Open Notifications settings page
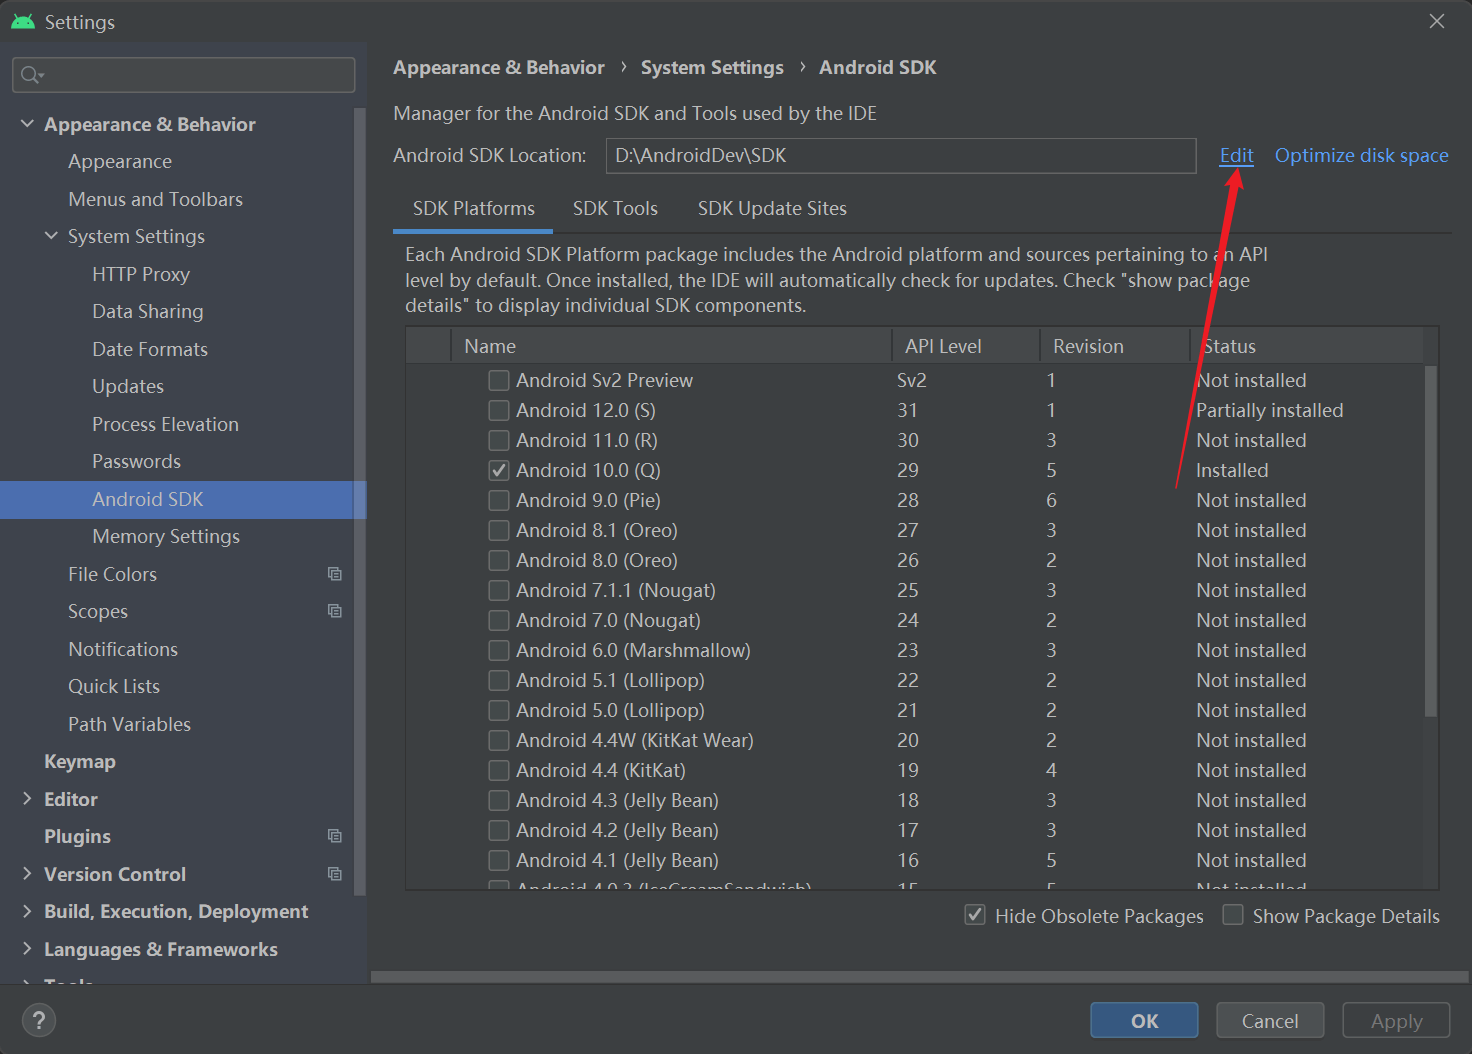 (123, 649)
